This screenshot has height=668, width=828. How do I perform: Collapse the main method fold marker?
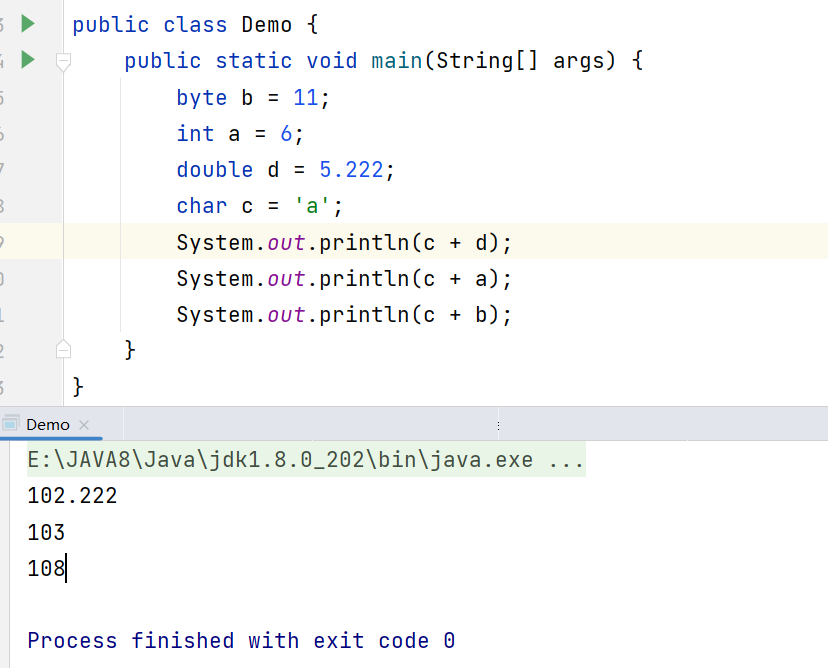pyautogui.click(x=63, y=62)
